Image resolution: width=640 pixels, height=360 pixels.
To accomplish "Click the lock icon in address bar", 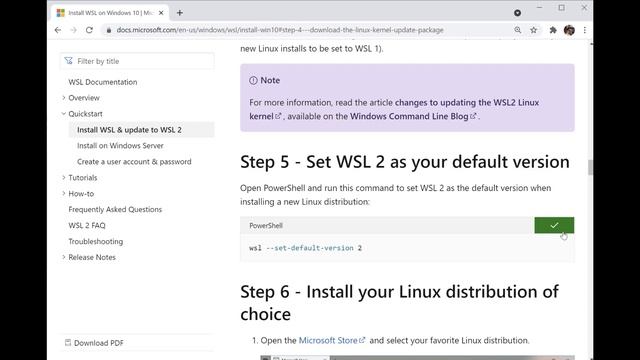I will 109,30.
